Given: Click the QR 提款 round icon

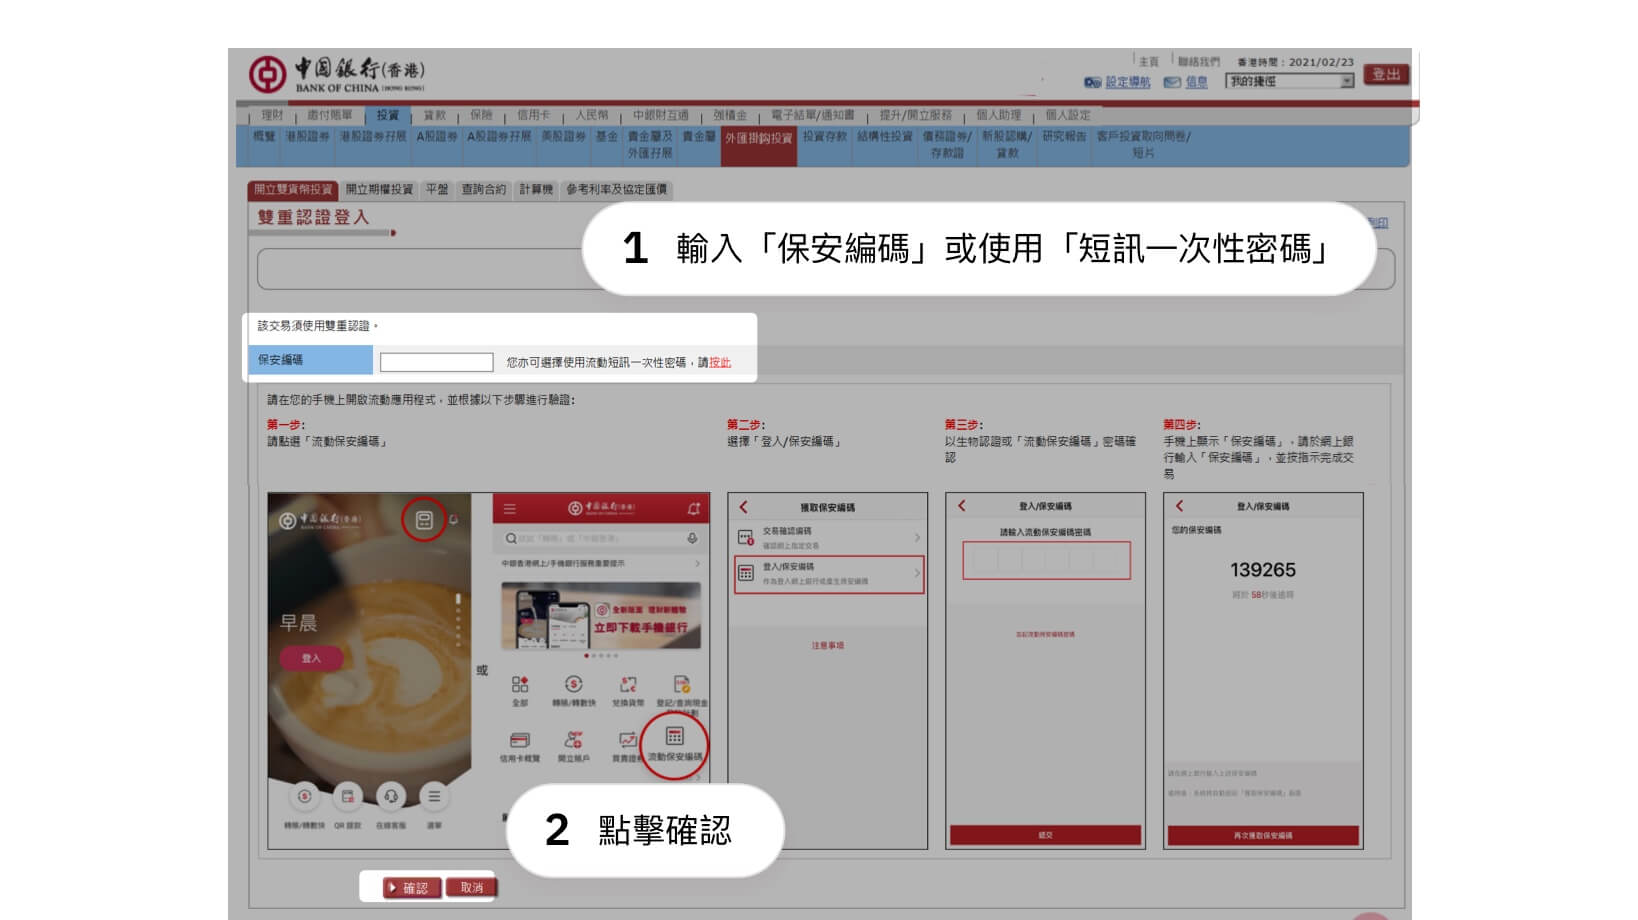Looking at the screenshot, I should pos(347,797).
